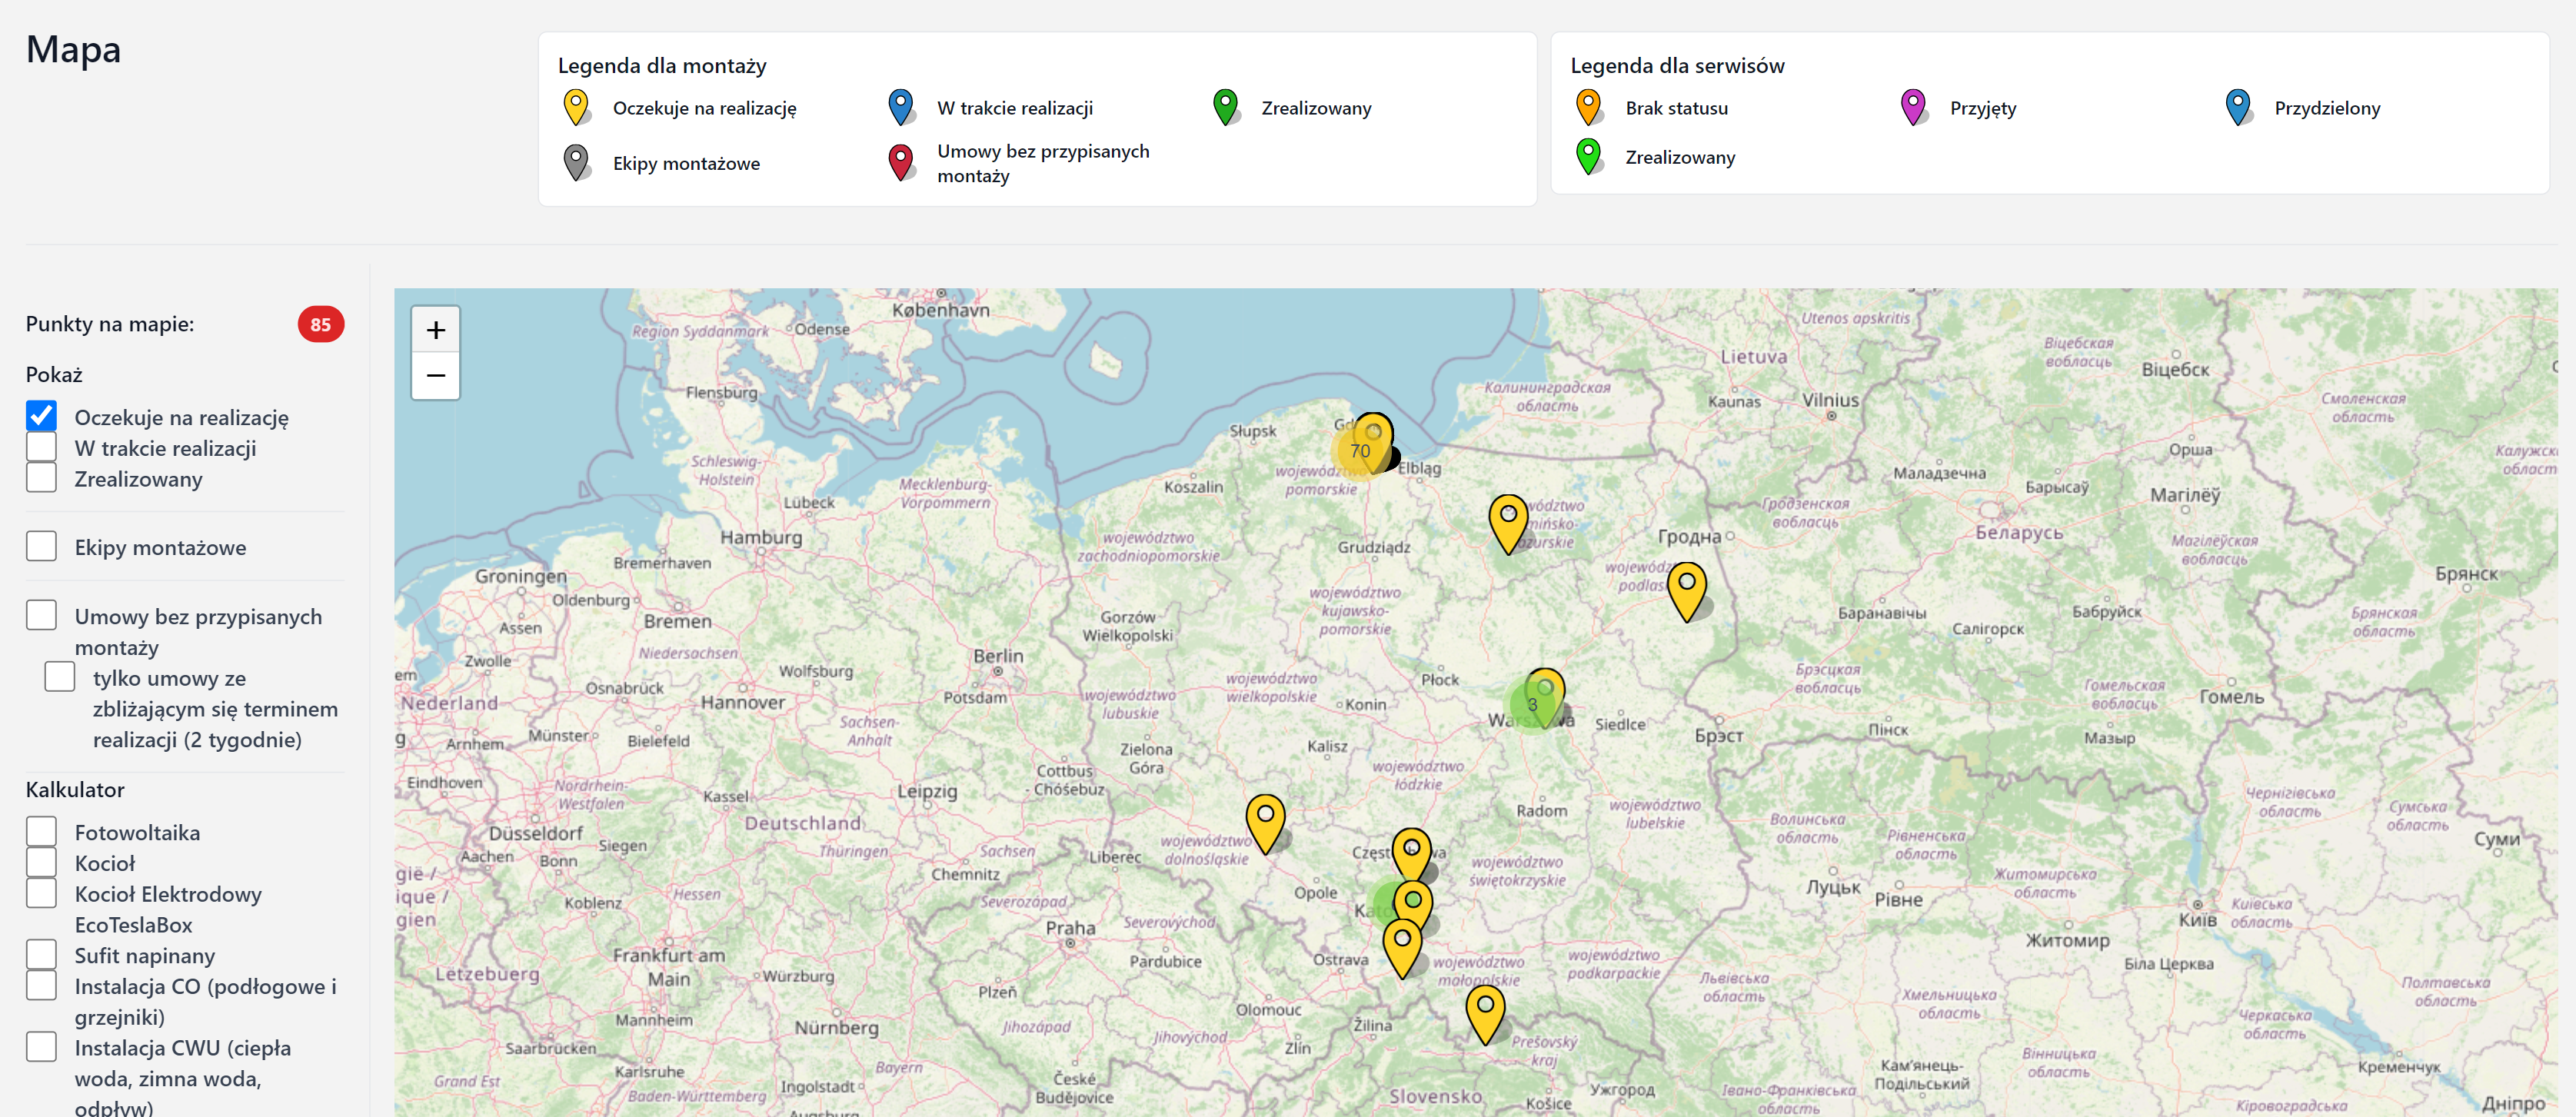Screen dimensions: 2576x1117
Task: Click the red 85 points badge
Action: tap(320, 324)
